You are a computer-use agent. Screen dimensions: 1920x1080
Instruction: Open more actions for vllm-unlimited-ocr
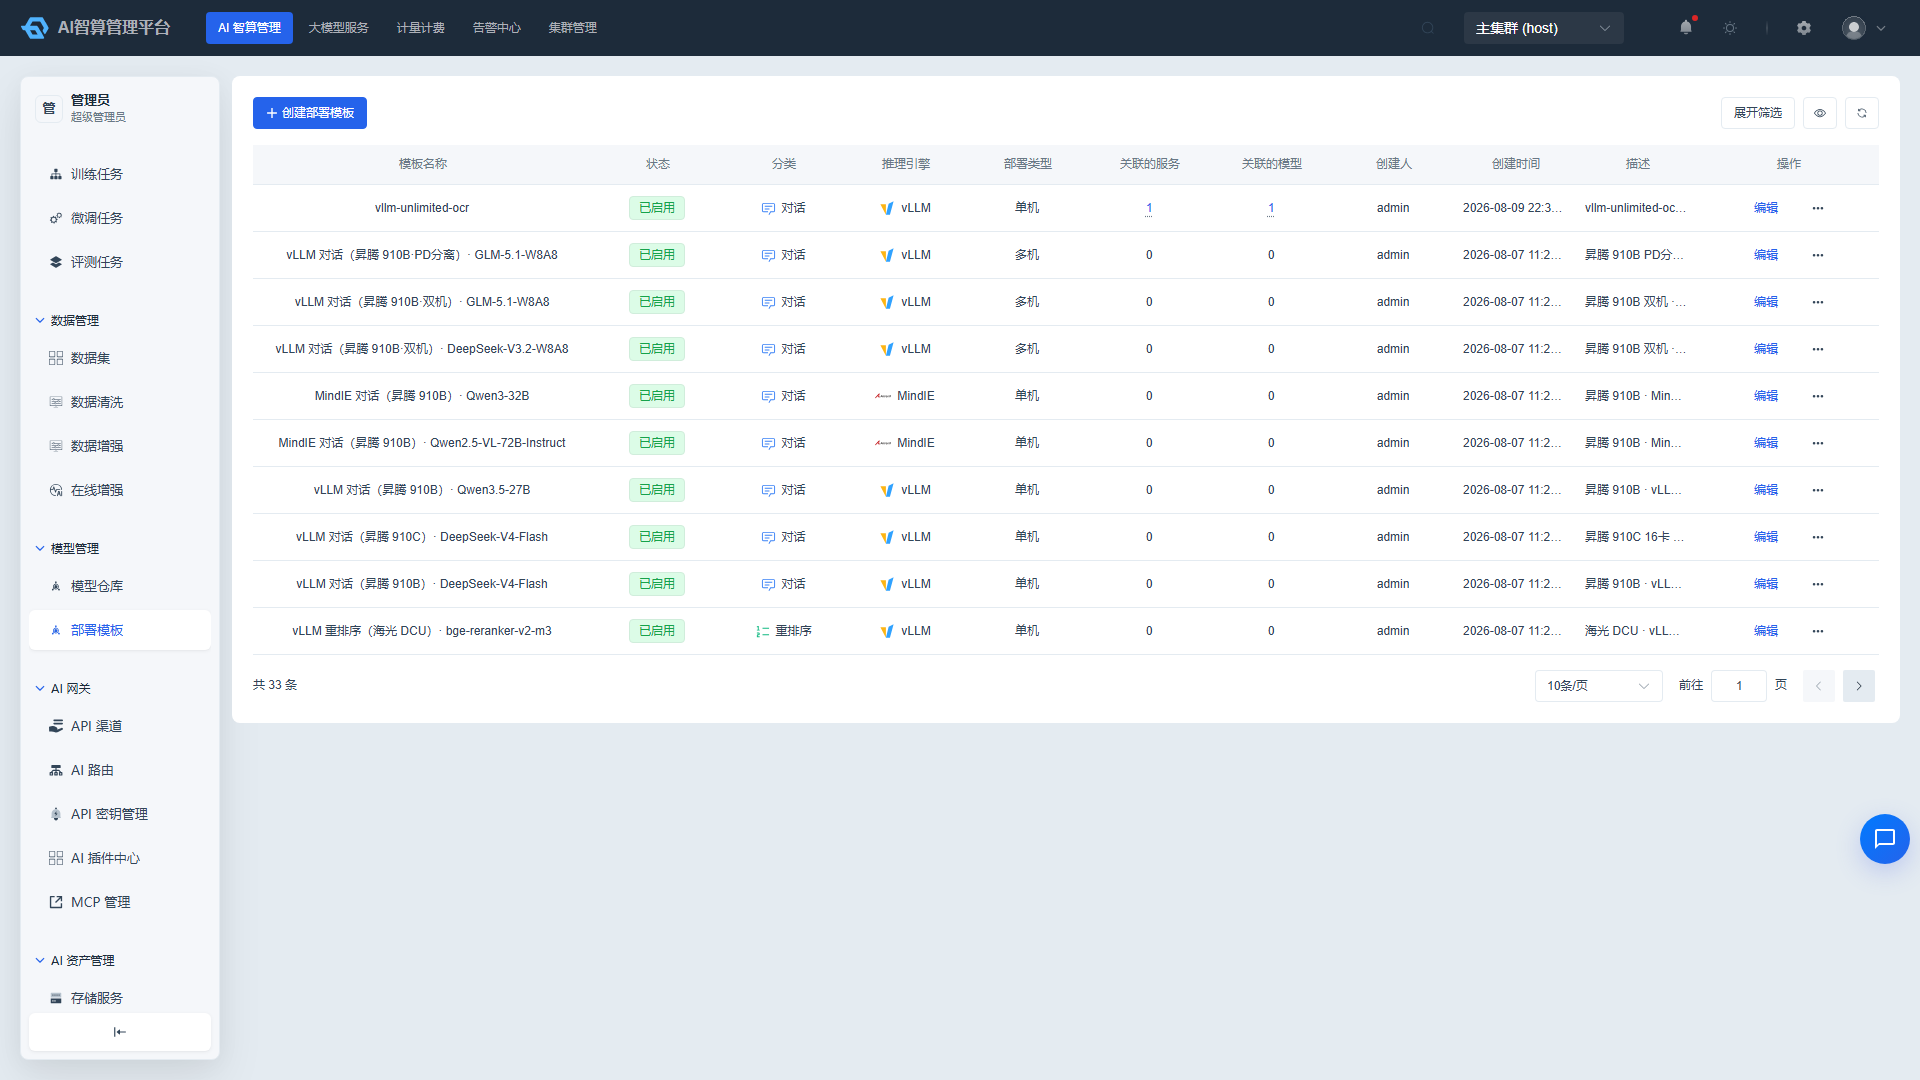point(1818,208)
